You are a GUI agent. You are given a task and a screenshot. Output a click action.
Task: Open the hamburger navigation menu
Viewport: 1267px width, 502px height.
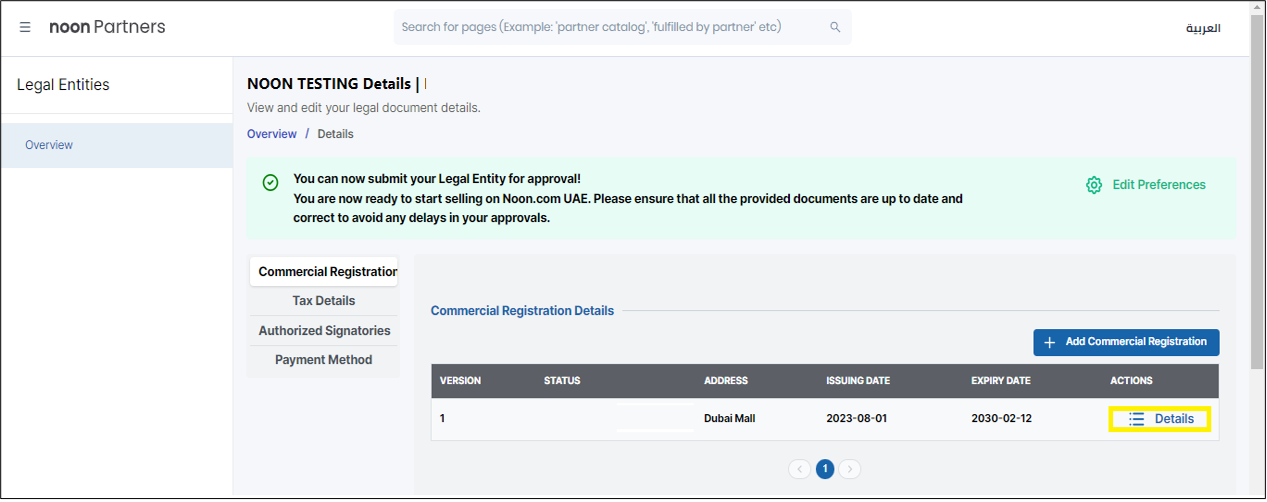click(x=25, y=27)
